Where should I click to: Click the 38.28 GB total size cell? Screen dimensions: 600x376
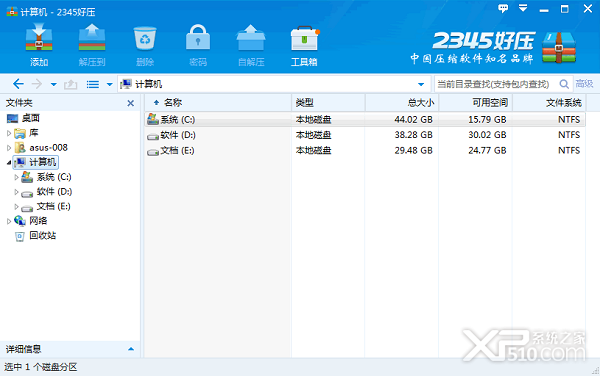click(x=413, y=135)
